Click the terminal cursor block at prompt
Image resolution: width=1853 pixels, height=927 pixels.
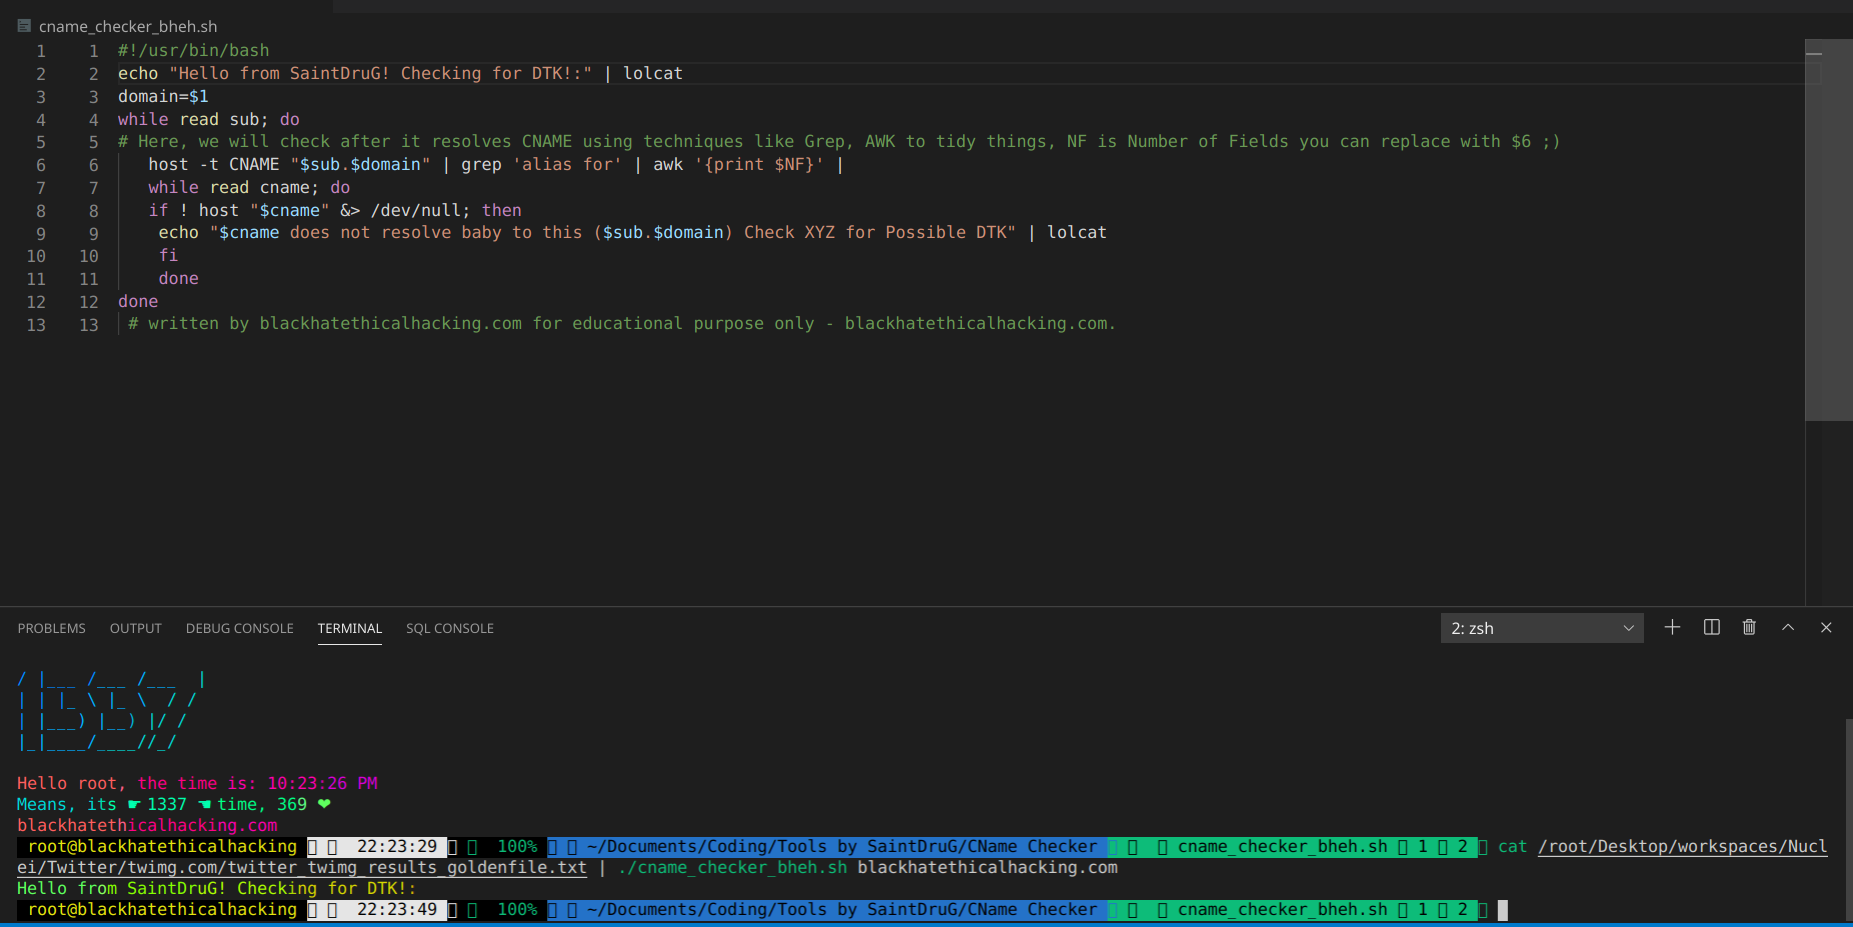[1502, 909]
